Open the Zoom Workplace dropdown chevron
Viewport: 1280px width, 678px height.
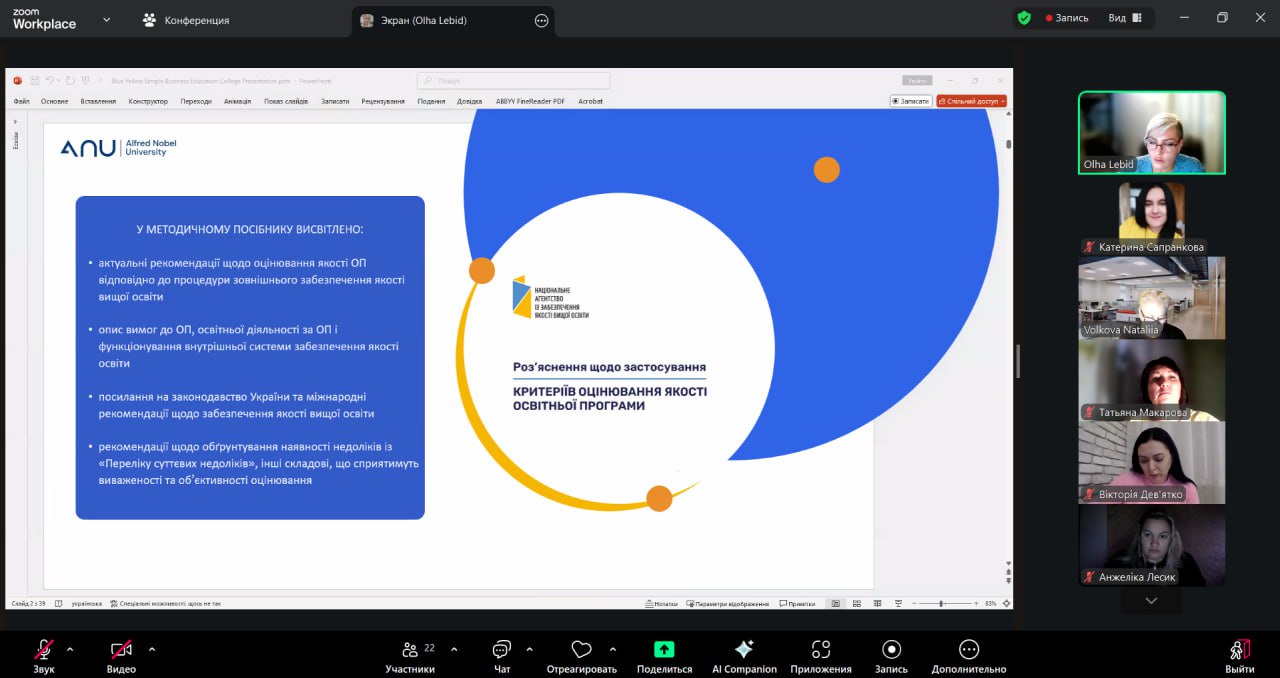pos(107,19)
